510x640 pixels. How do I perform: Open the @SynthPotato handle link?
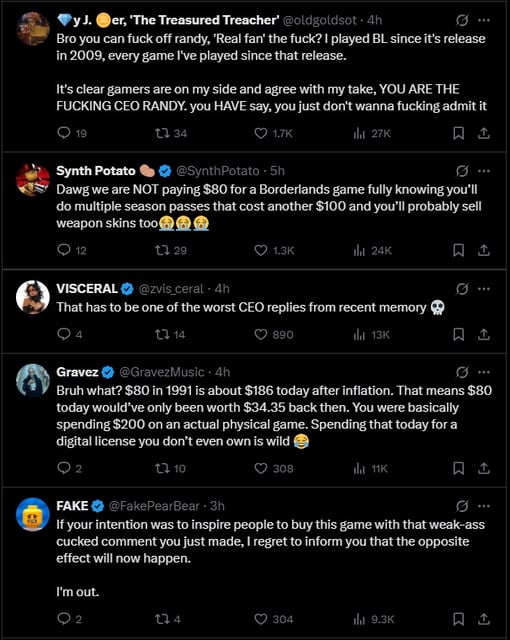(x=217, y=171)
